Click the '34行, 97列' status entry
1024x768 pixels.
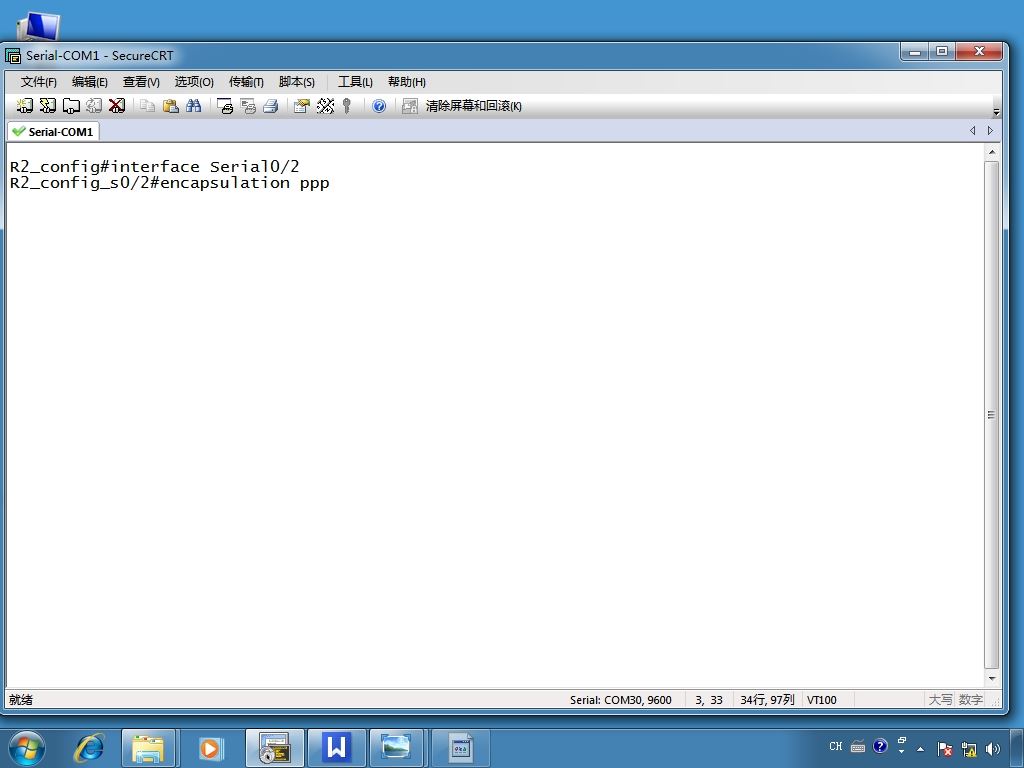pyautogui.click(x=767, y=700)
